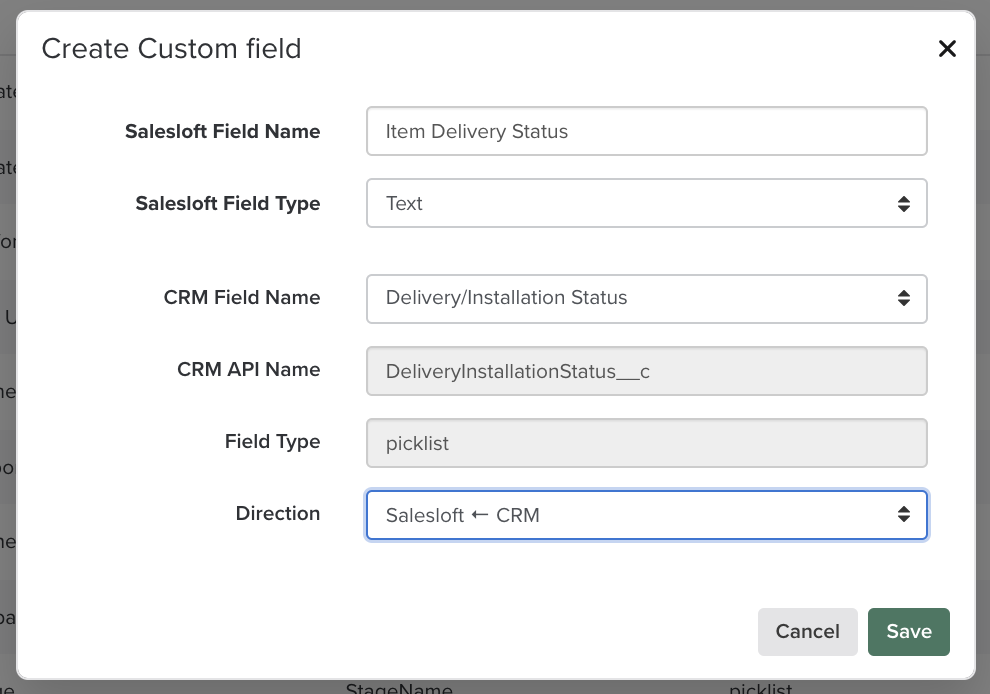The image size is (990, 694).
Task: Click the up-down arrow icon in the Direction select
Action: [x=903, y=515]
